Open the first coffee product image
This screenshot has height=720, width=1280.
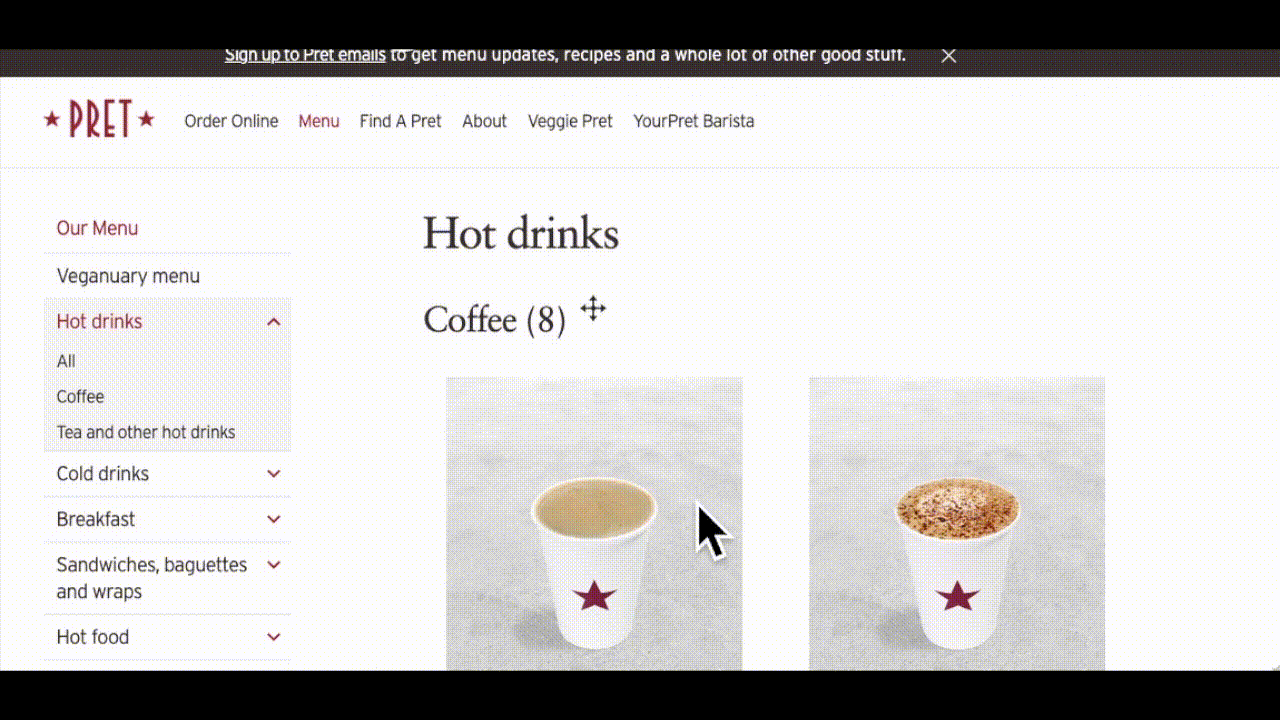pyautogui.click(x=594, y=523)
